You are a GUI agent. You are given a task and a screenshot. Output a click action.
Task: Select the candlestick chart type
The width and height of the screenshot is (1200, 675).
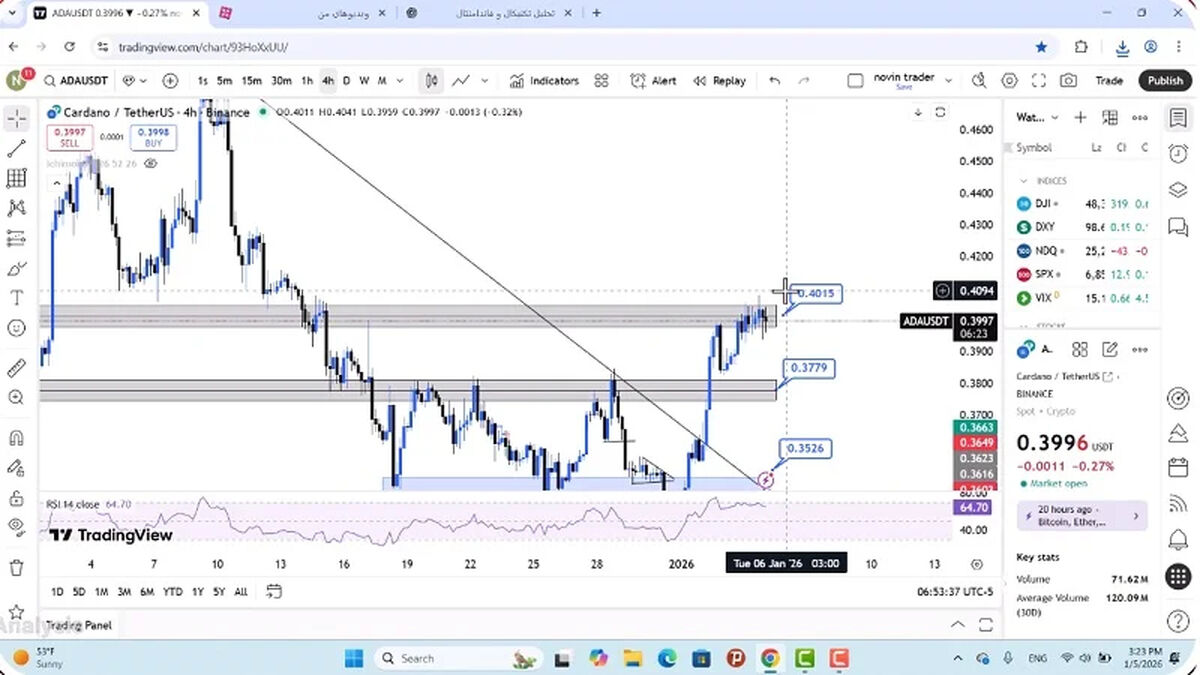tap(432, 81)
